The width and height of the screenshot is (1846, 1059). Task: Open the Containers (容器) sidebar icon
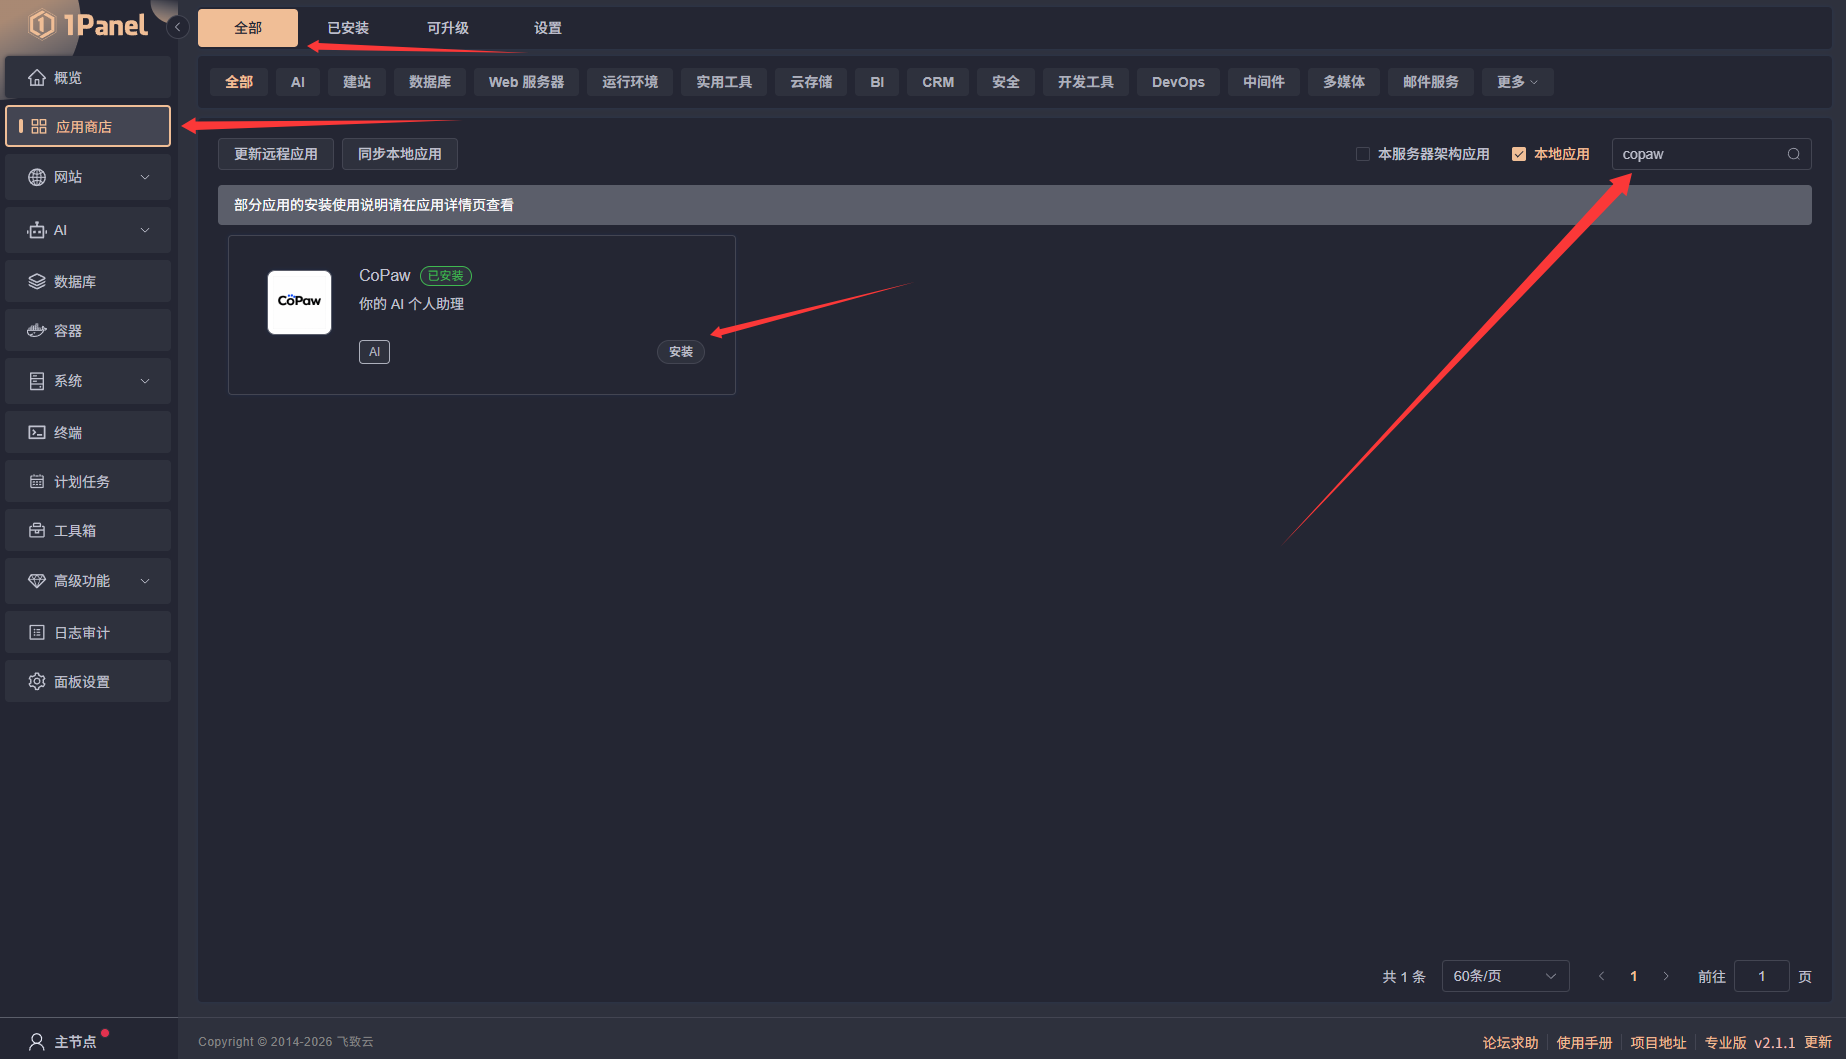[x=37, y=331]
